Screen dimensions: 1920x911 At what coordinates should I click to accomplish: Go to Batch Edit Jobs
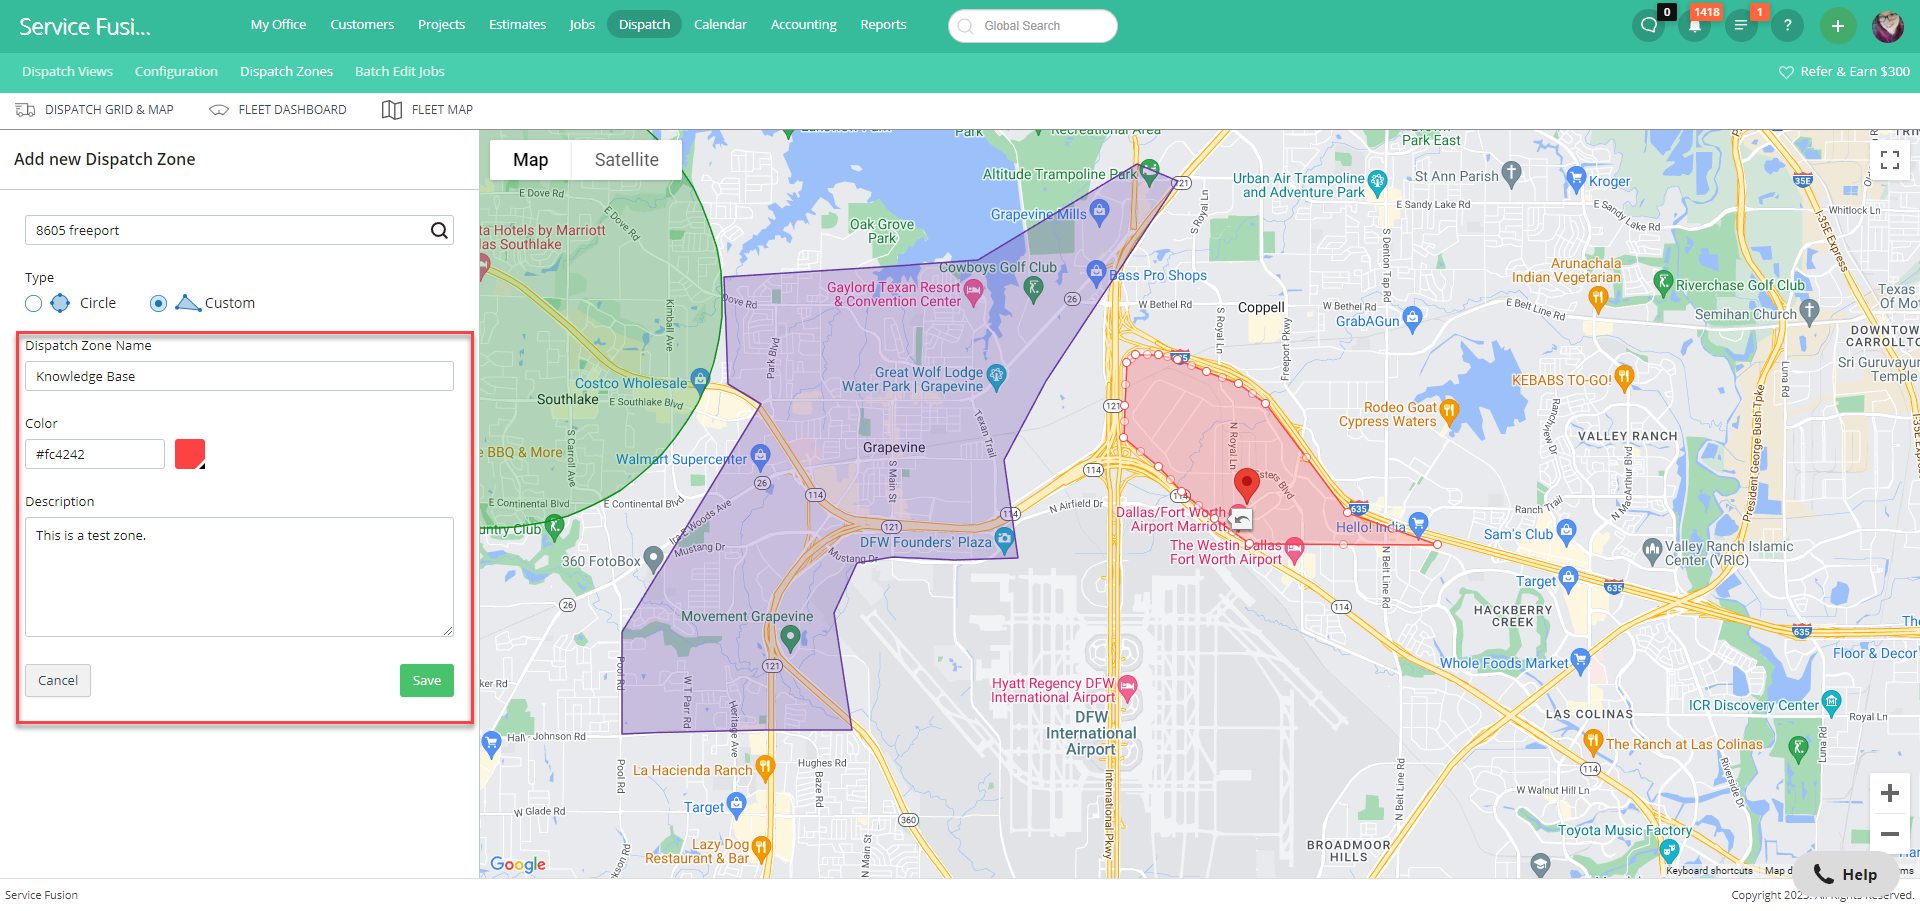[x=399, y=72]
